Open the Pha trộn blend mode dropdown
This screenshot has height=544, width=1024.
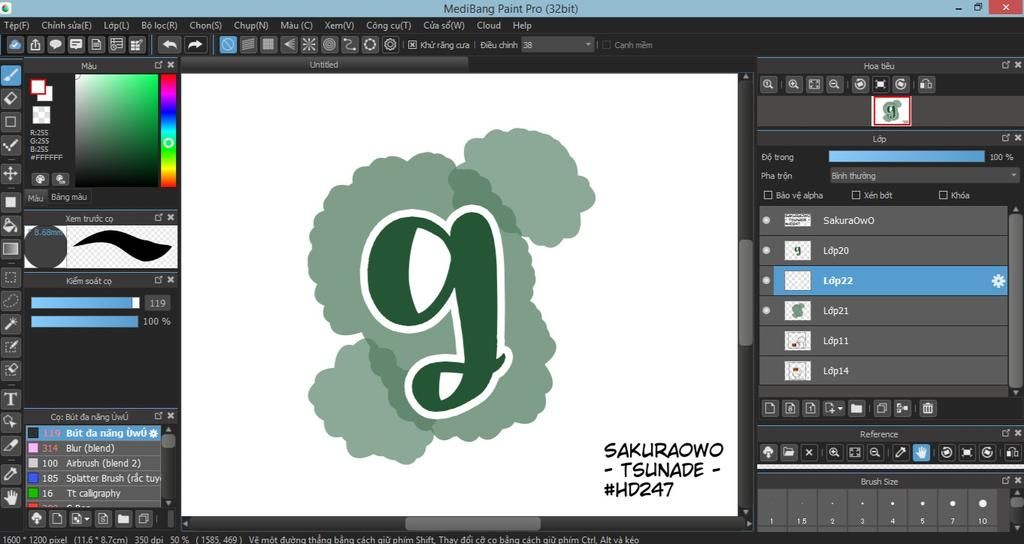click(x=923, y=176)
